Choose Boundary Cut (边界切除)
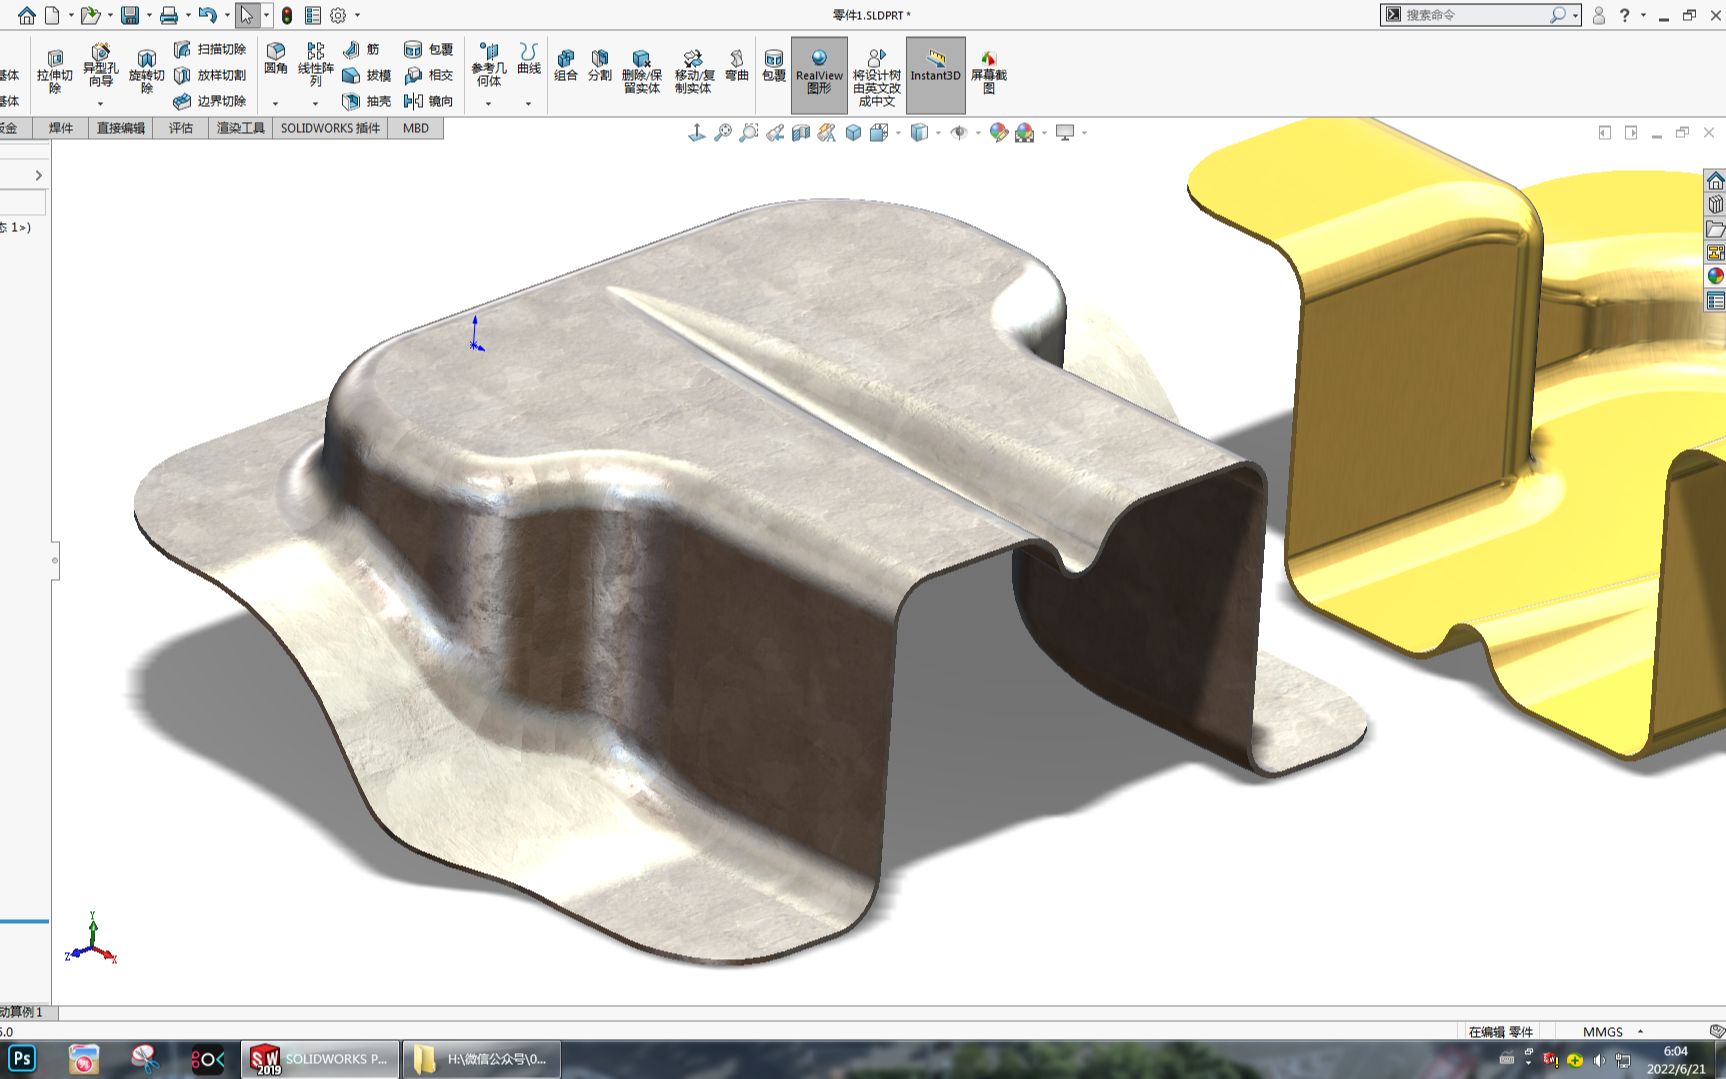The image size is (1726, 1079). 210,101
